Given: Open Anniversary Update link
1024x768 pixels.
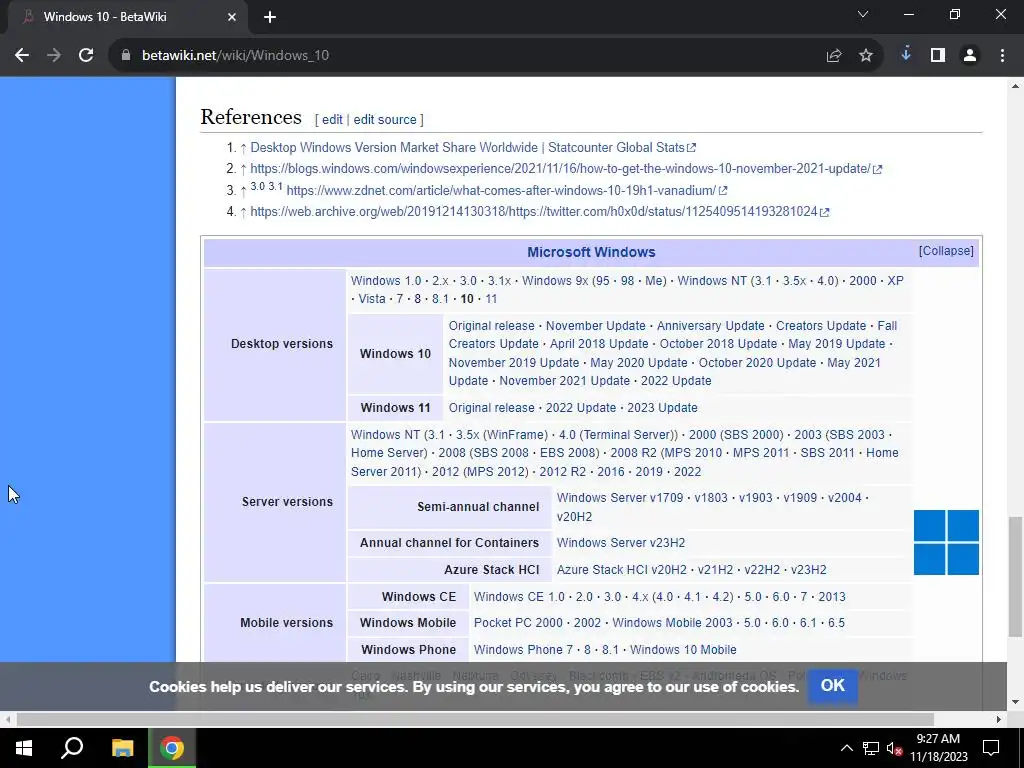Looking at the screenshot, I should [711, 326].
